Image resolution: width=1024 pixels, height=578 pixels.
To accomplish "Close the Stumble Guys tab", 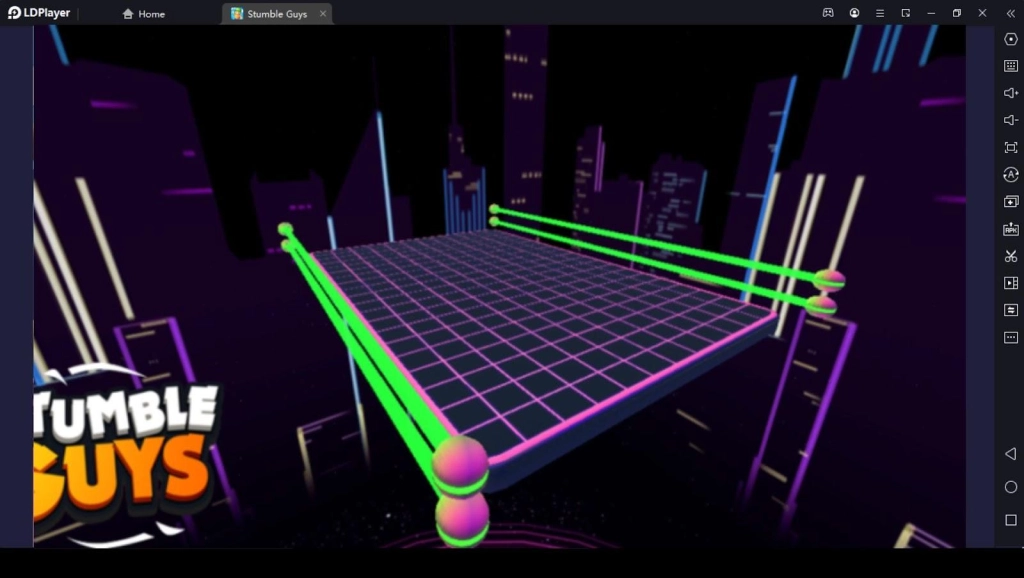I will (323, 14).
